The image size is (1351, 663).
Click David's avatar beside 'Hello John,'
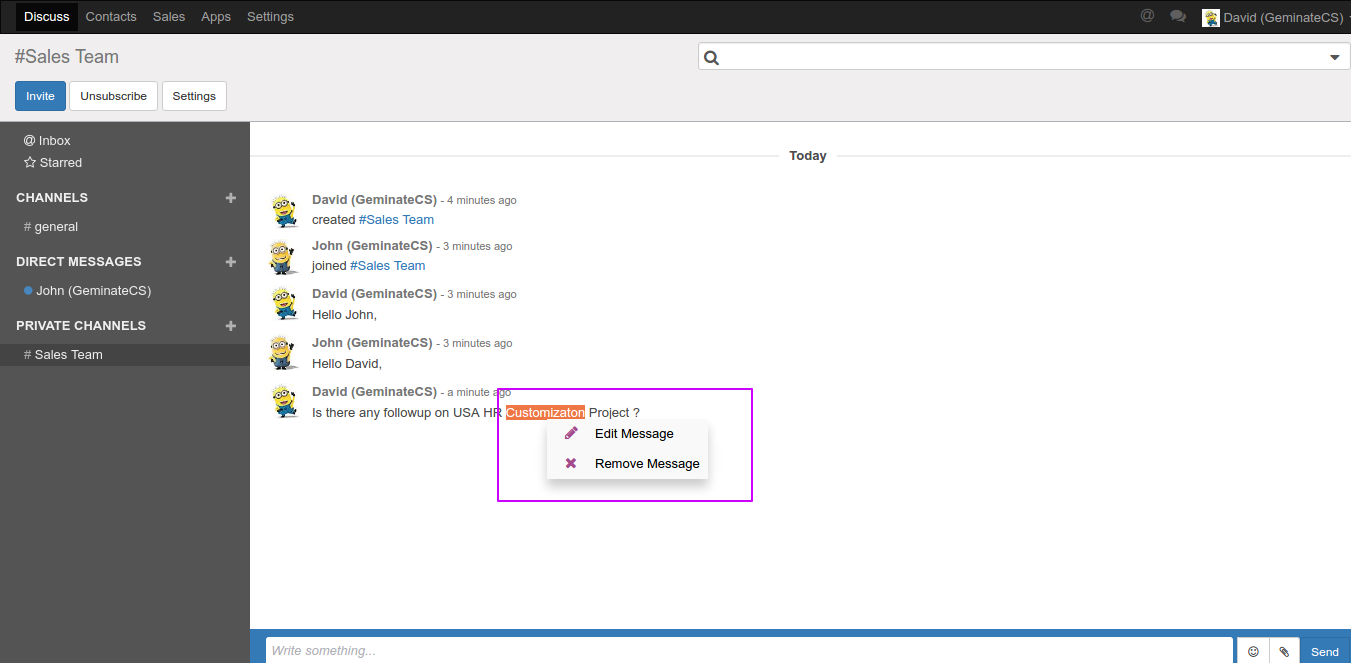pyautogui.click(x=285, y=305)
